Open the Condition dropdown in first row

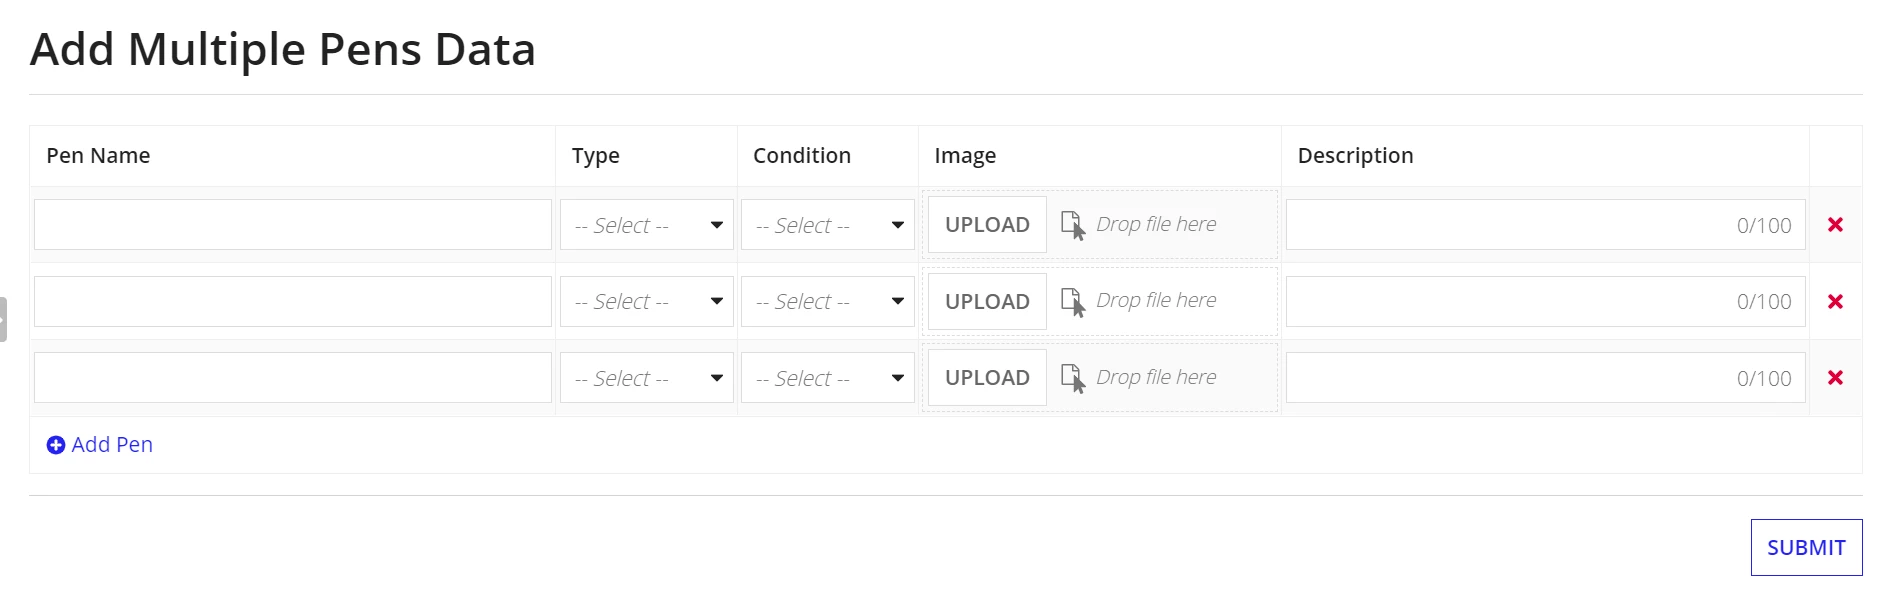click(828, 225)
